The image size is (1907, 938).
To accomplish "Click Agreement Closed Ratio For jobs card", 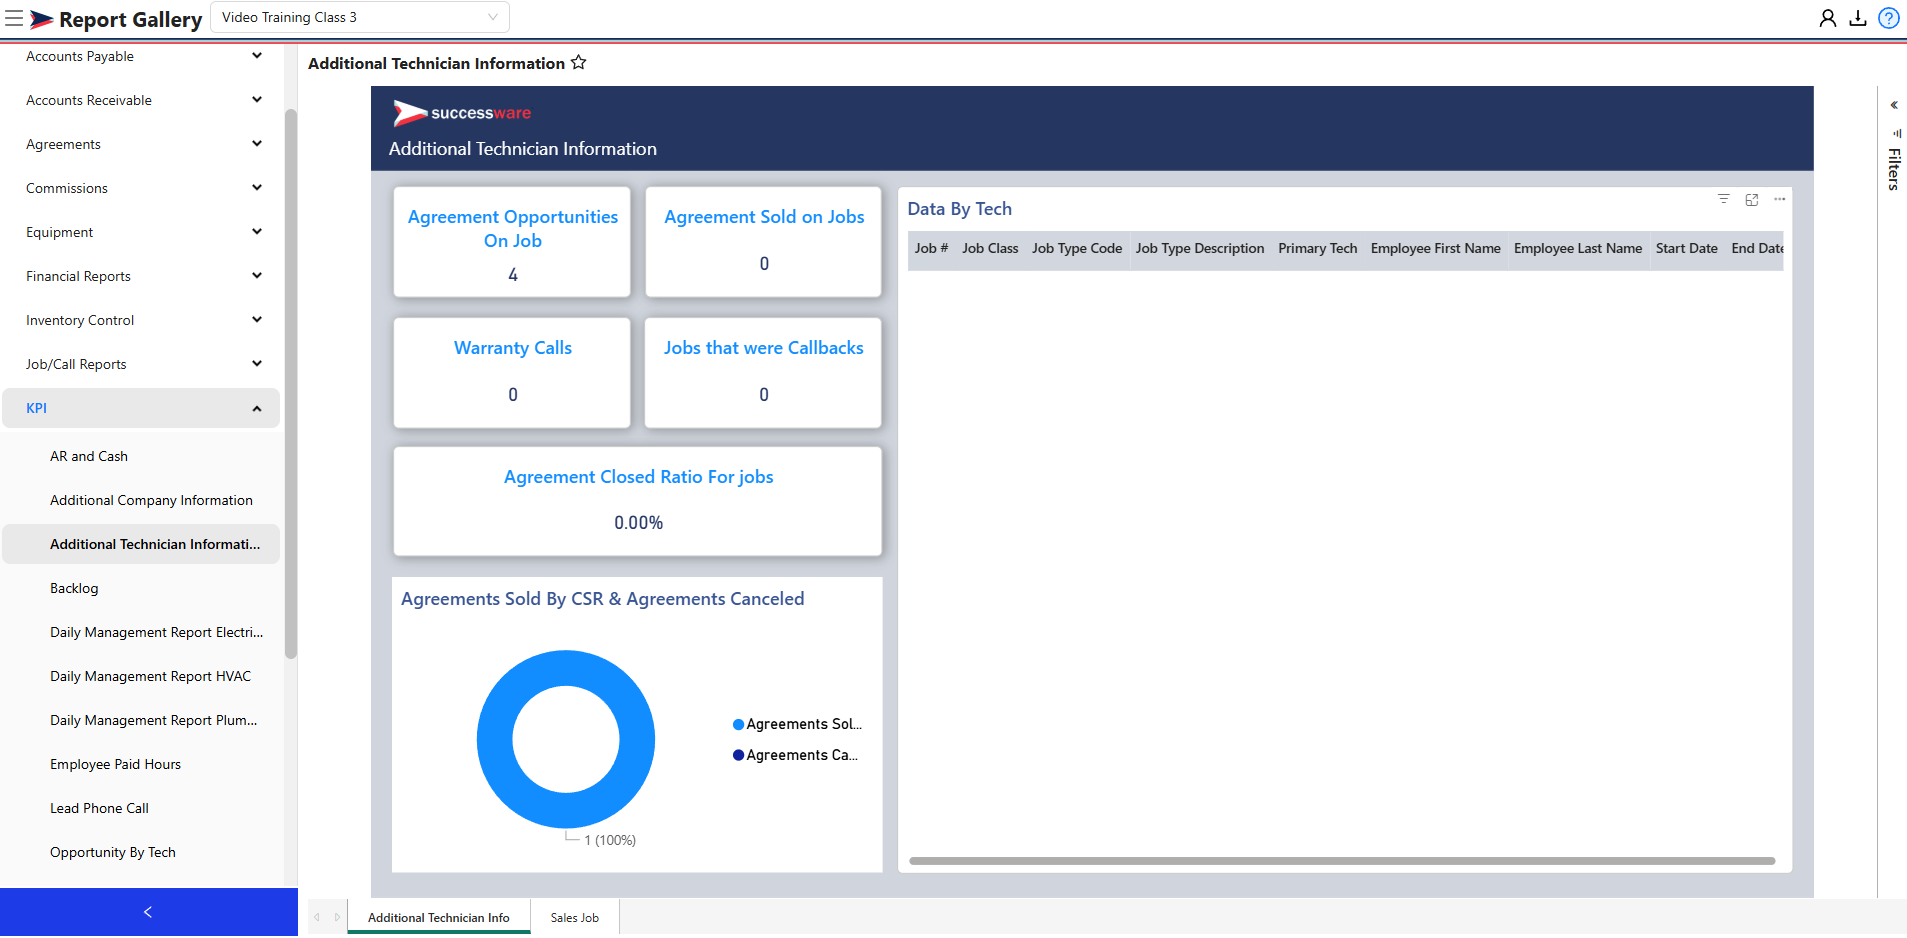I will pyautogui.click(x=638, y=501).
